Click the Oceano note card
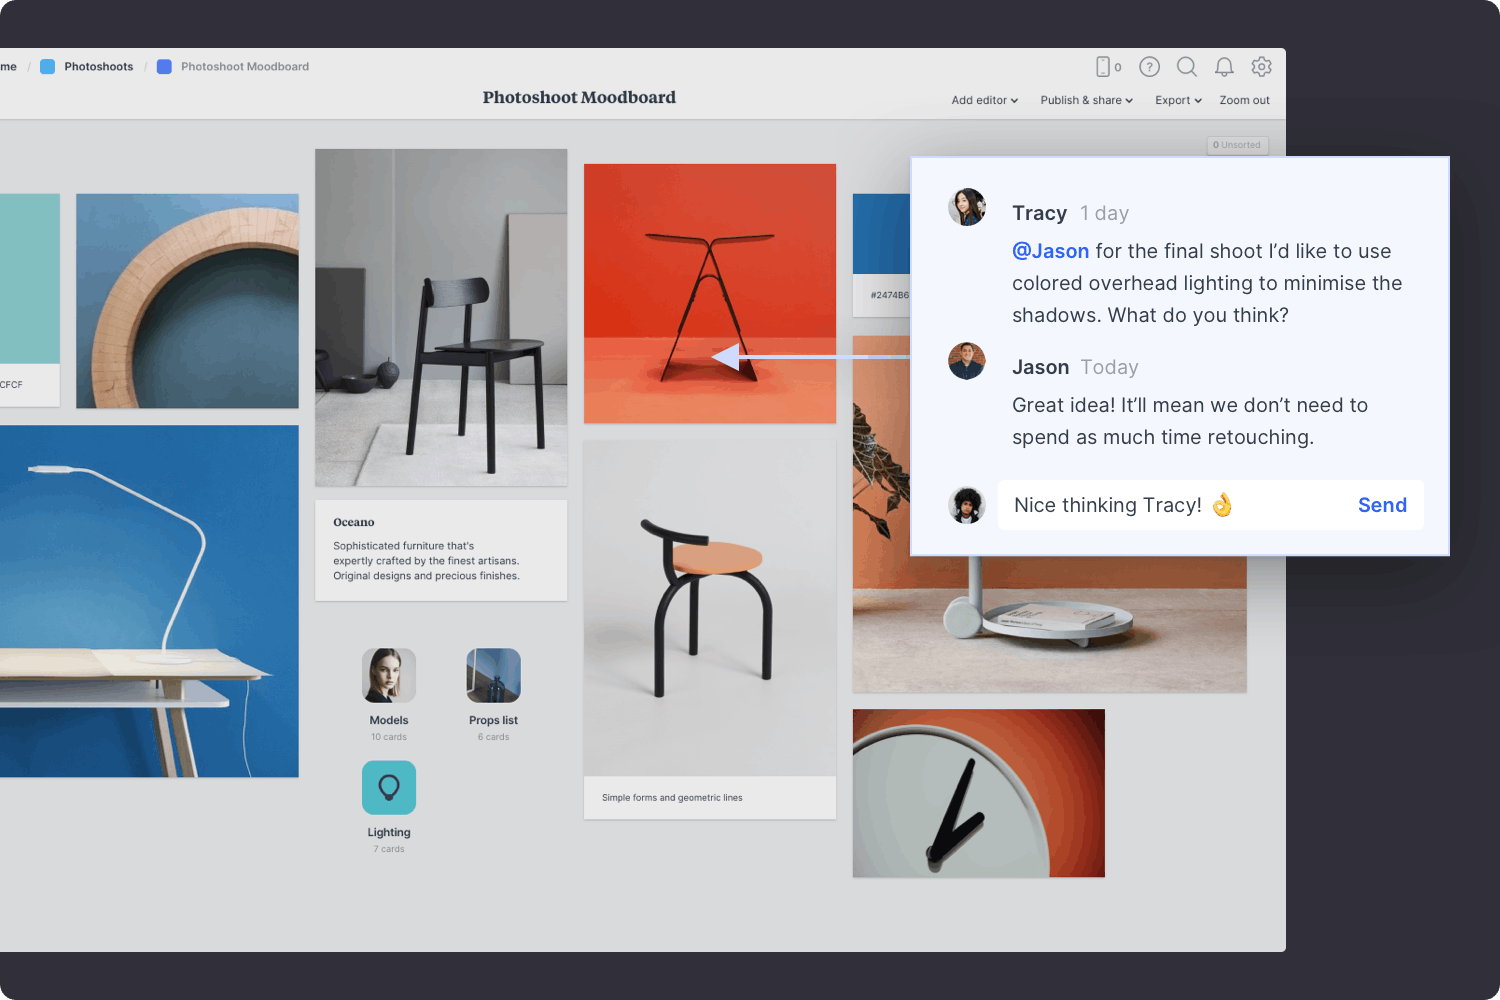 (x=441, y=550)
